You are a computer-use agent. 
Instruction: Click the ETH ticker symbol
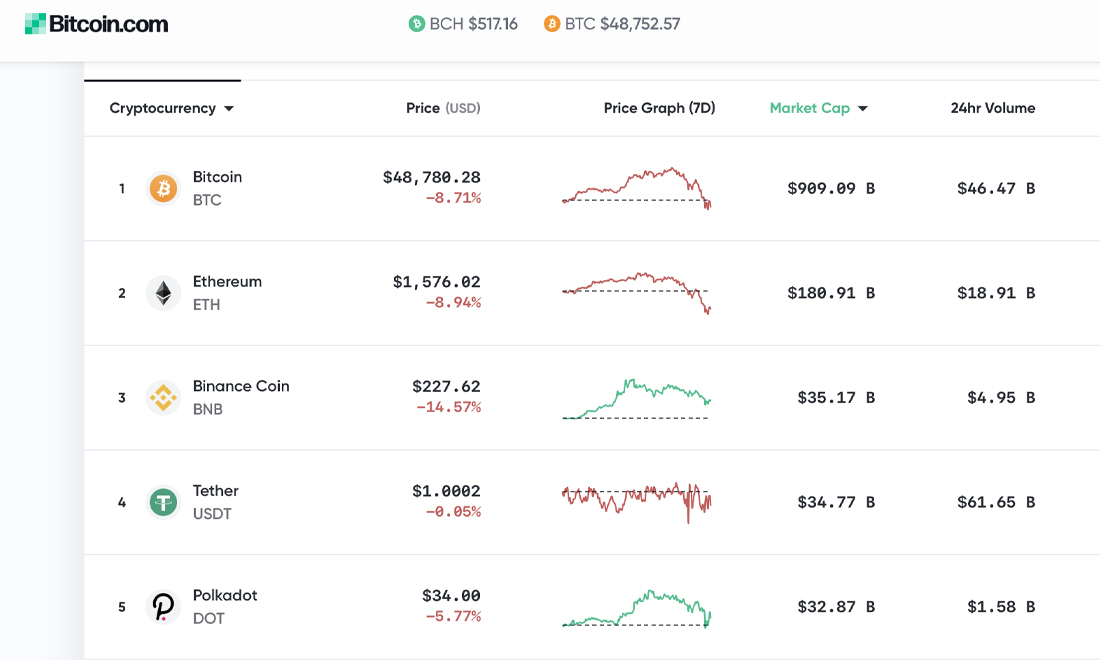[206, 304]
